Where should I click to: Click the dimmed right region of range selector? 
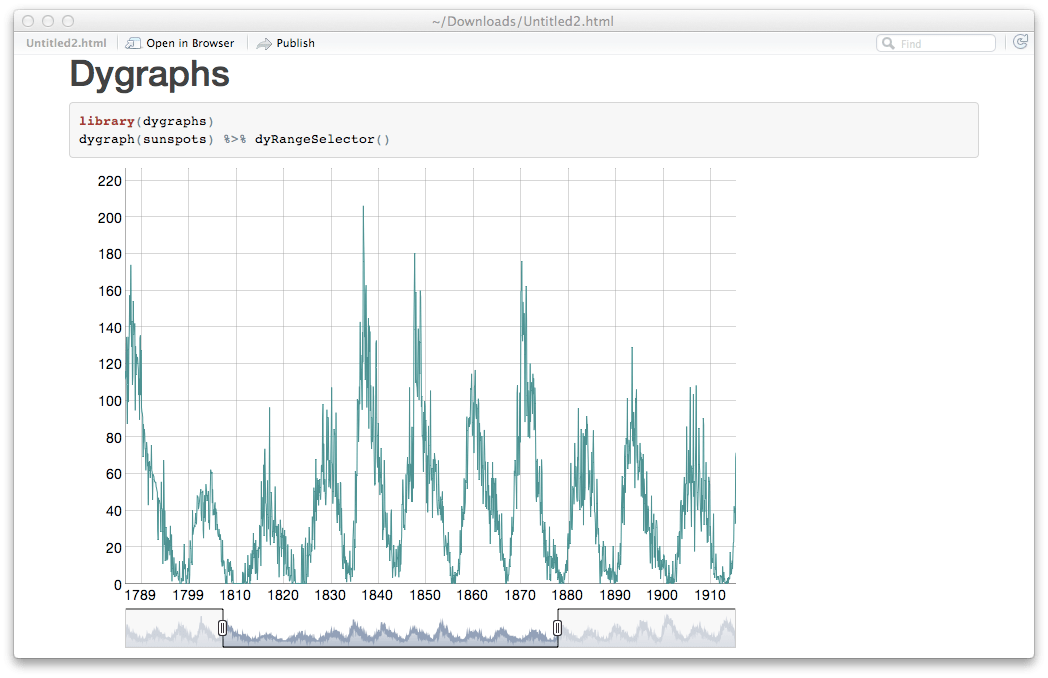point(648,630)
